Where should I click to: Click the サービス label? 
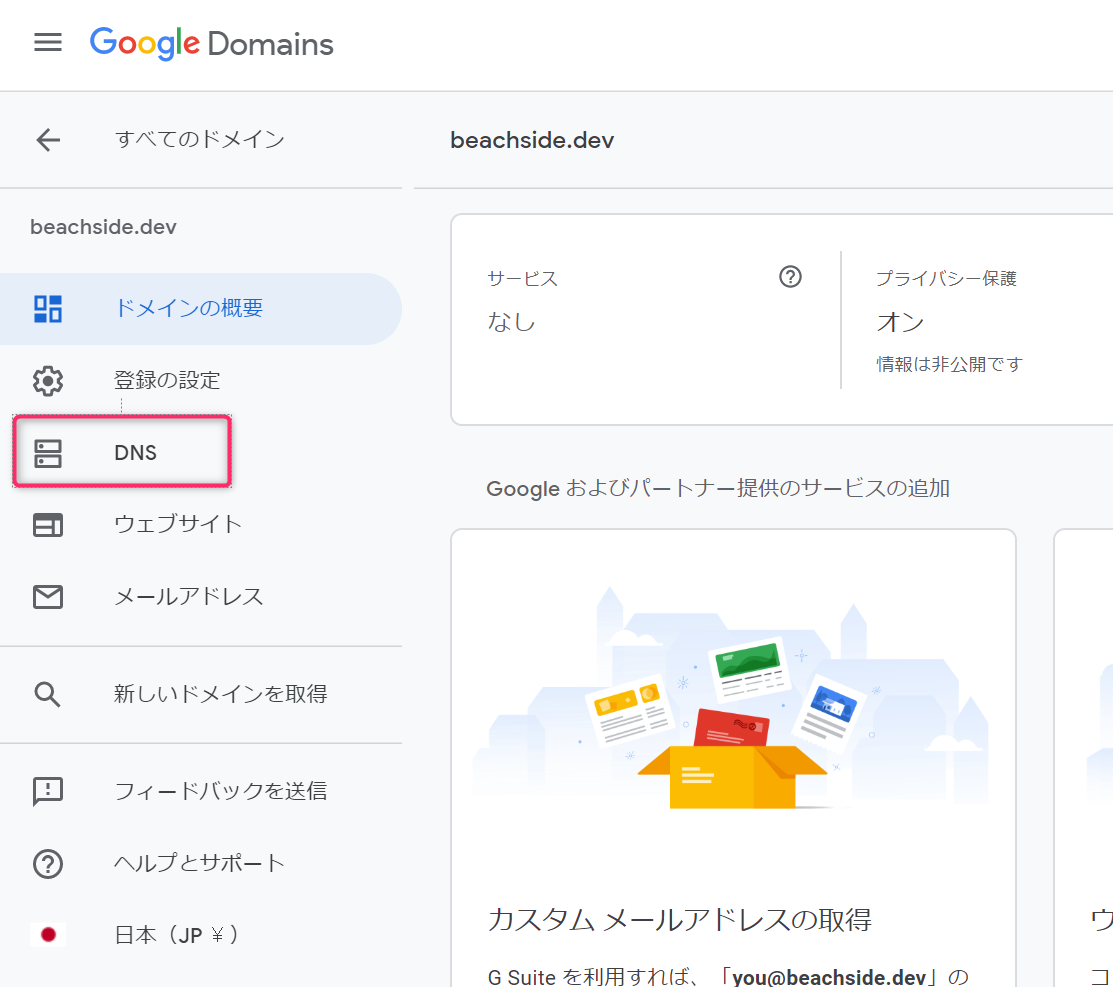pos(522,278)
